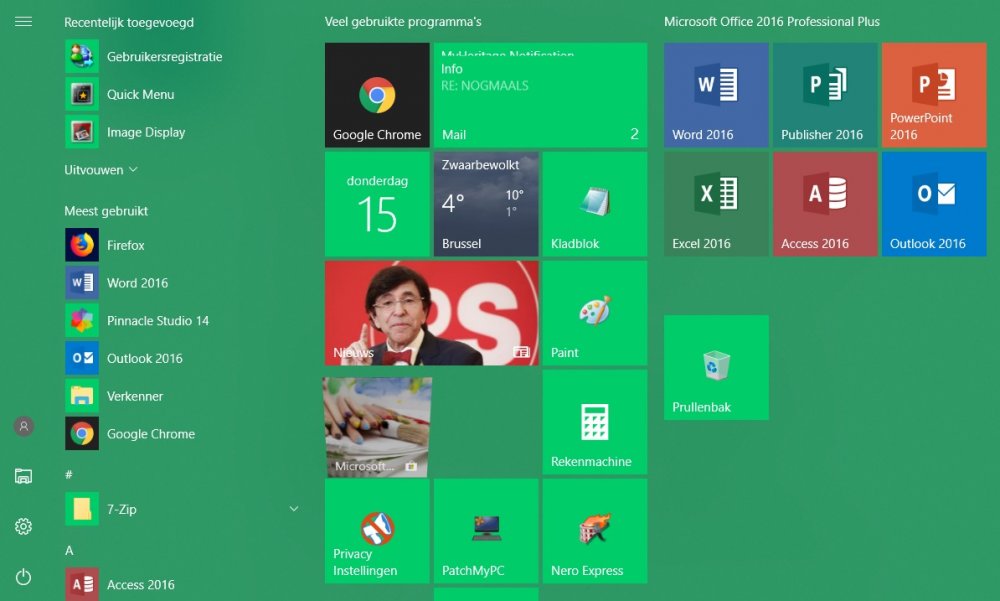Open the Mail live tile
1000x601 pixels.
[x=540, y=95]
